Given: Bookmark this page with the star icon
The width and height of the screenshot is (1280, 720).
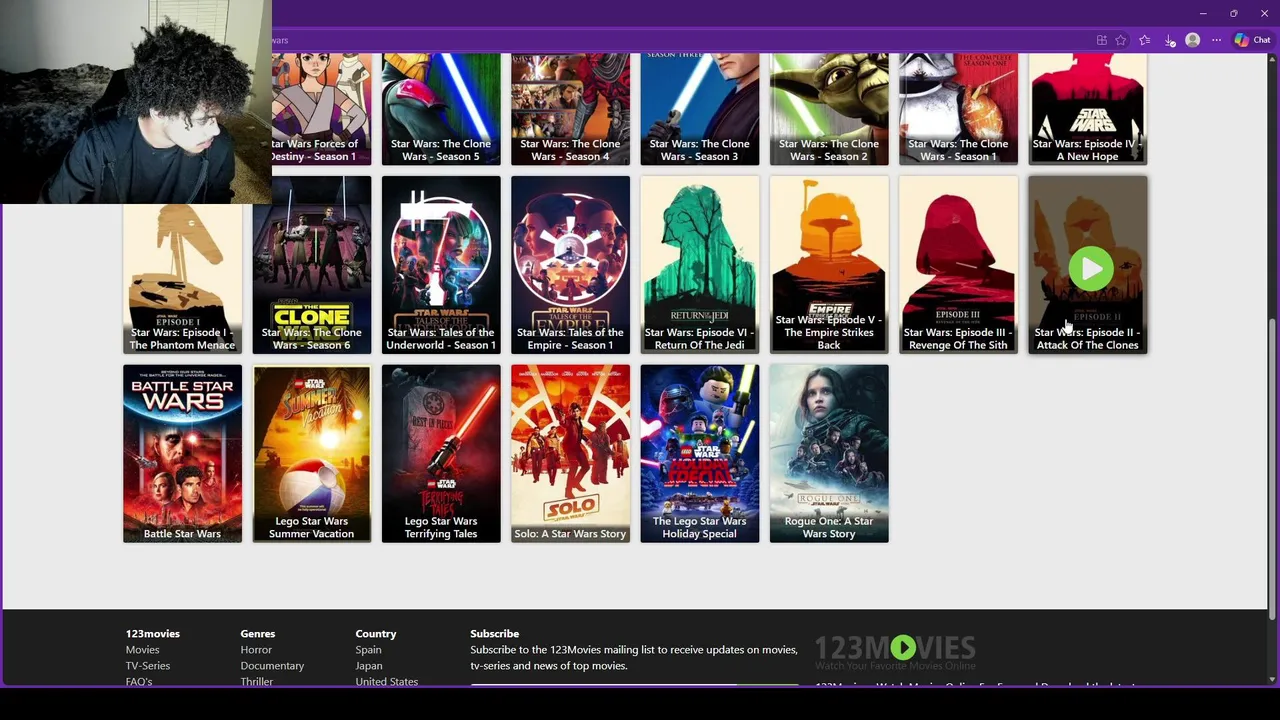Looking at the screenshot, I should click(1121, 40).
